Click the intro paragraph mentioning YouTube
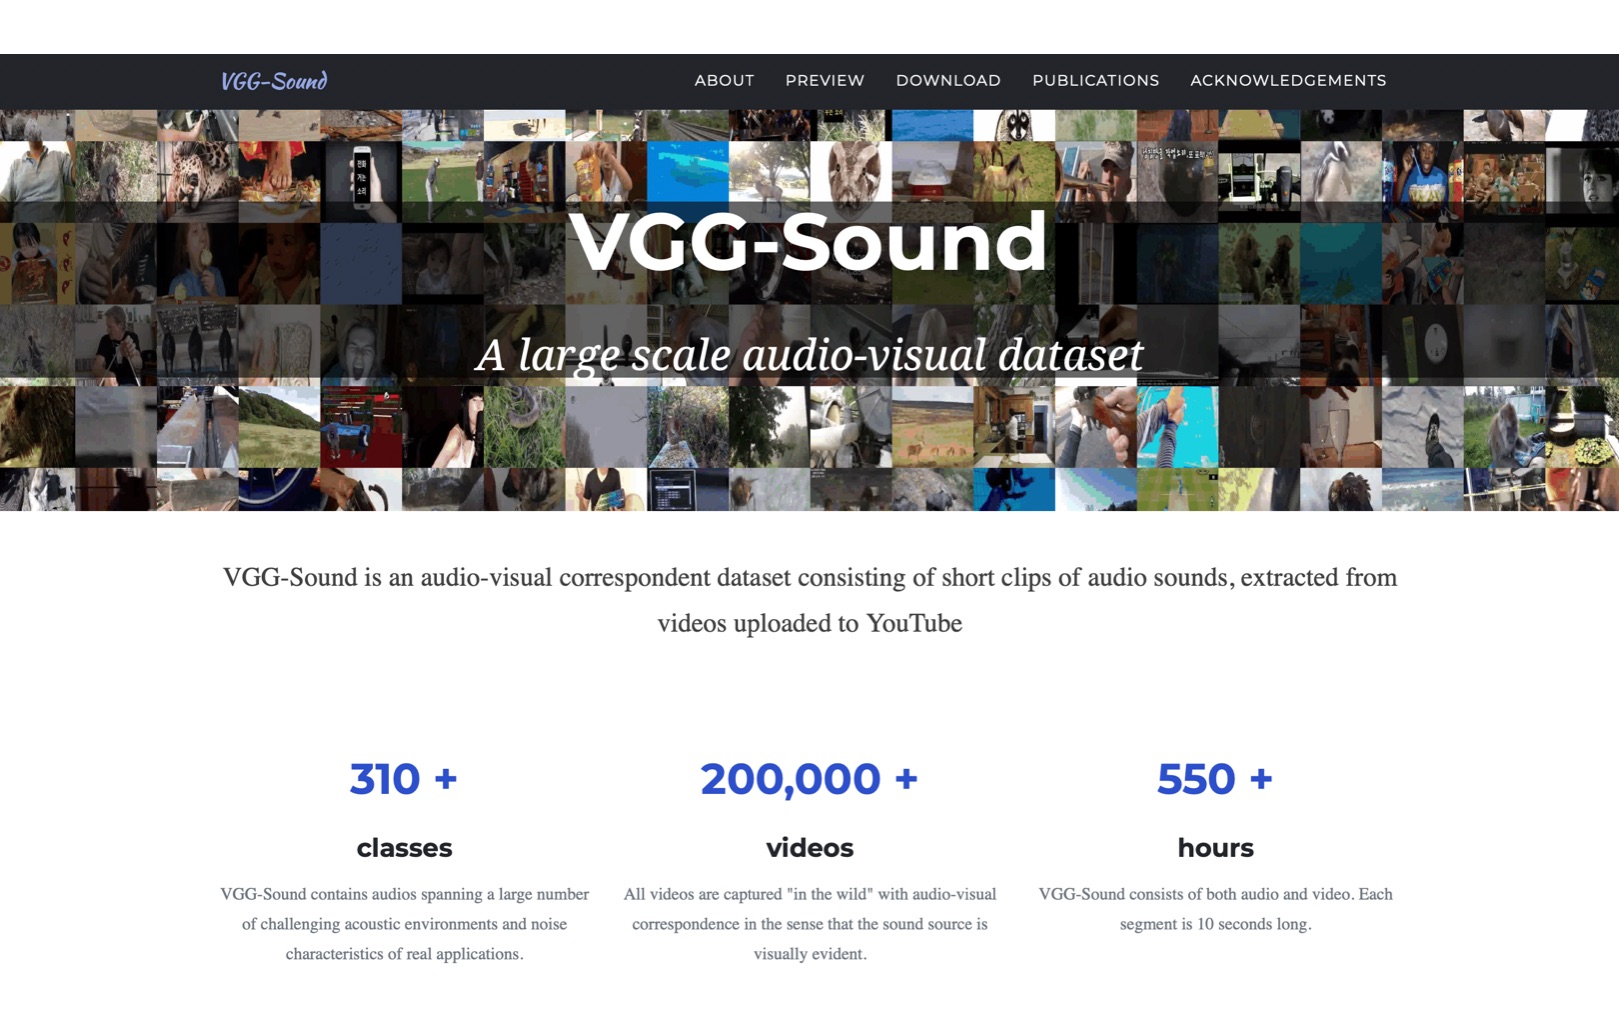 click(x=809, y=600)
